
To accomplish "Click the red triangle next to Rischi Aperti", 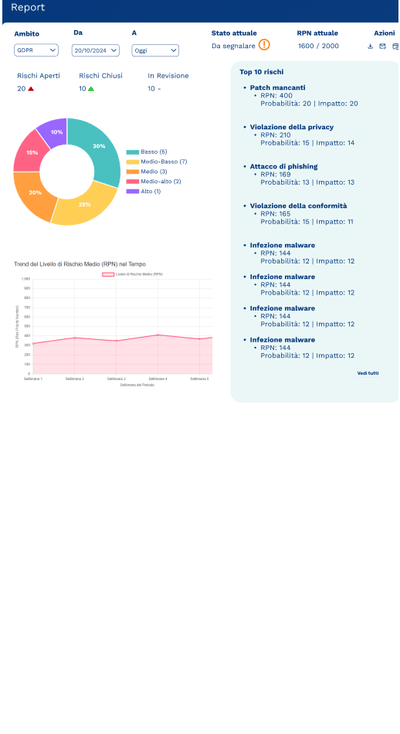I will point(31,88).
